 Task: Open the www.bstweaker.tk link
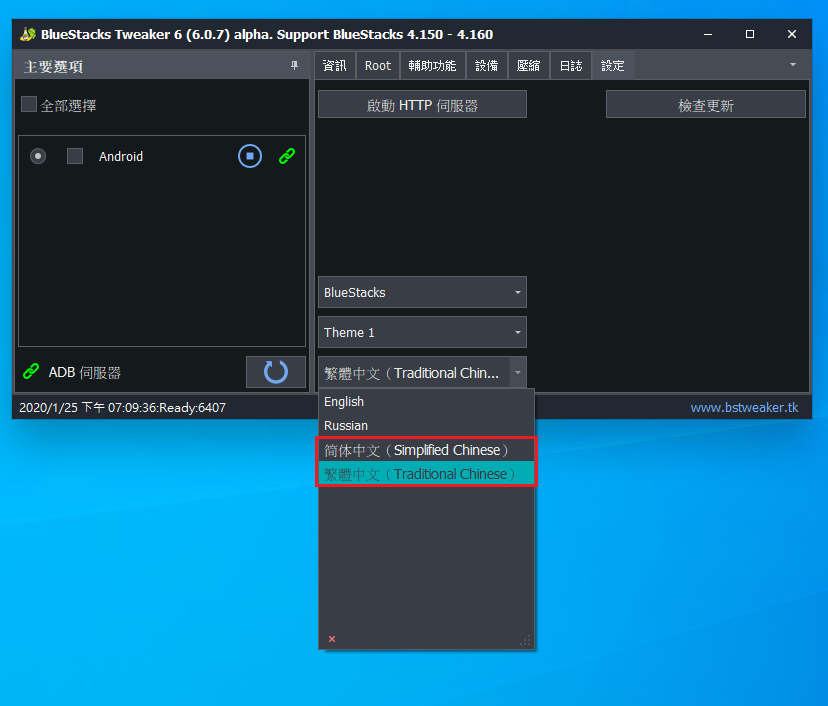[x=744, y=408]
